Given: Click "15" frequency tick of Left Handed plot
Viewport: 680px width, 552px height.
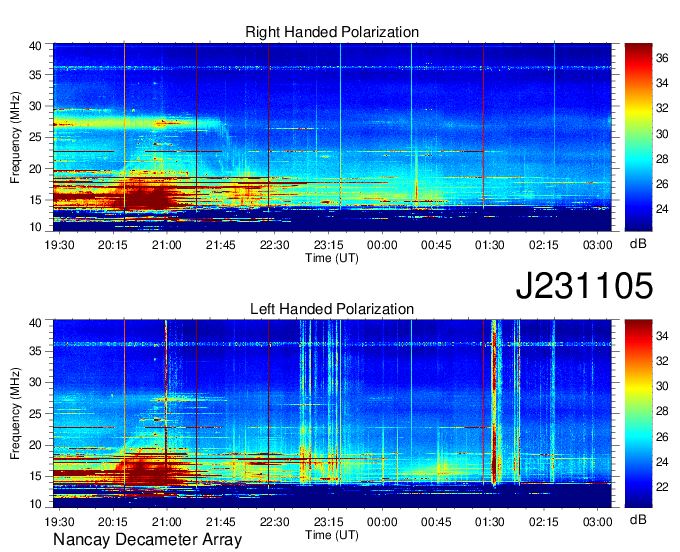Looking at the screenshot, I should coord(36,476).
